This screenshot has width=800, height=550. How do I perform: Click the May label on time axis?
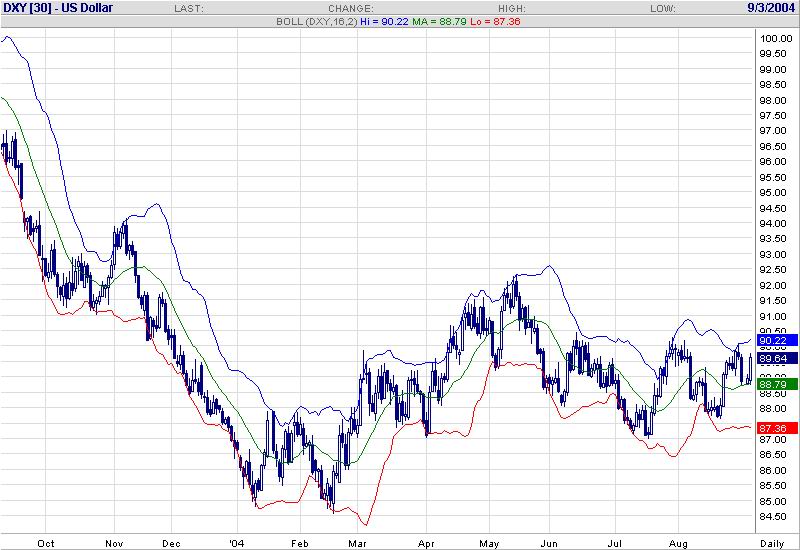[x=487, y=543]
